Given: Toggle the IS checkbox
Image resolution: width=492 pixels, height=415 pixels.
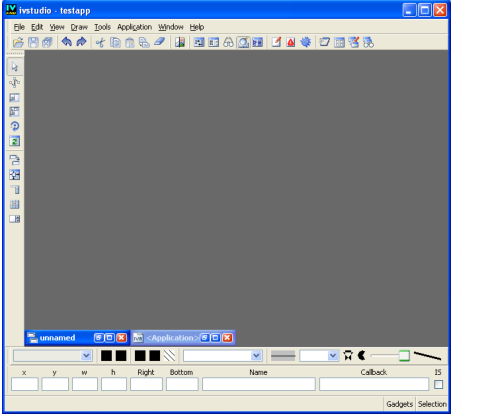Looking at the screenshot, I should [x=438, y=385].
